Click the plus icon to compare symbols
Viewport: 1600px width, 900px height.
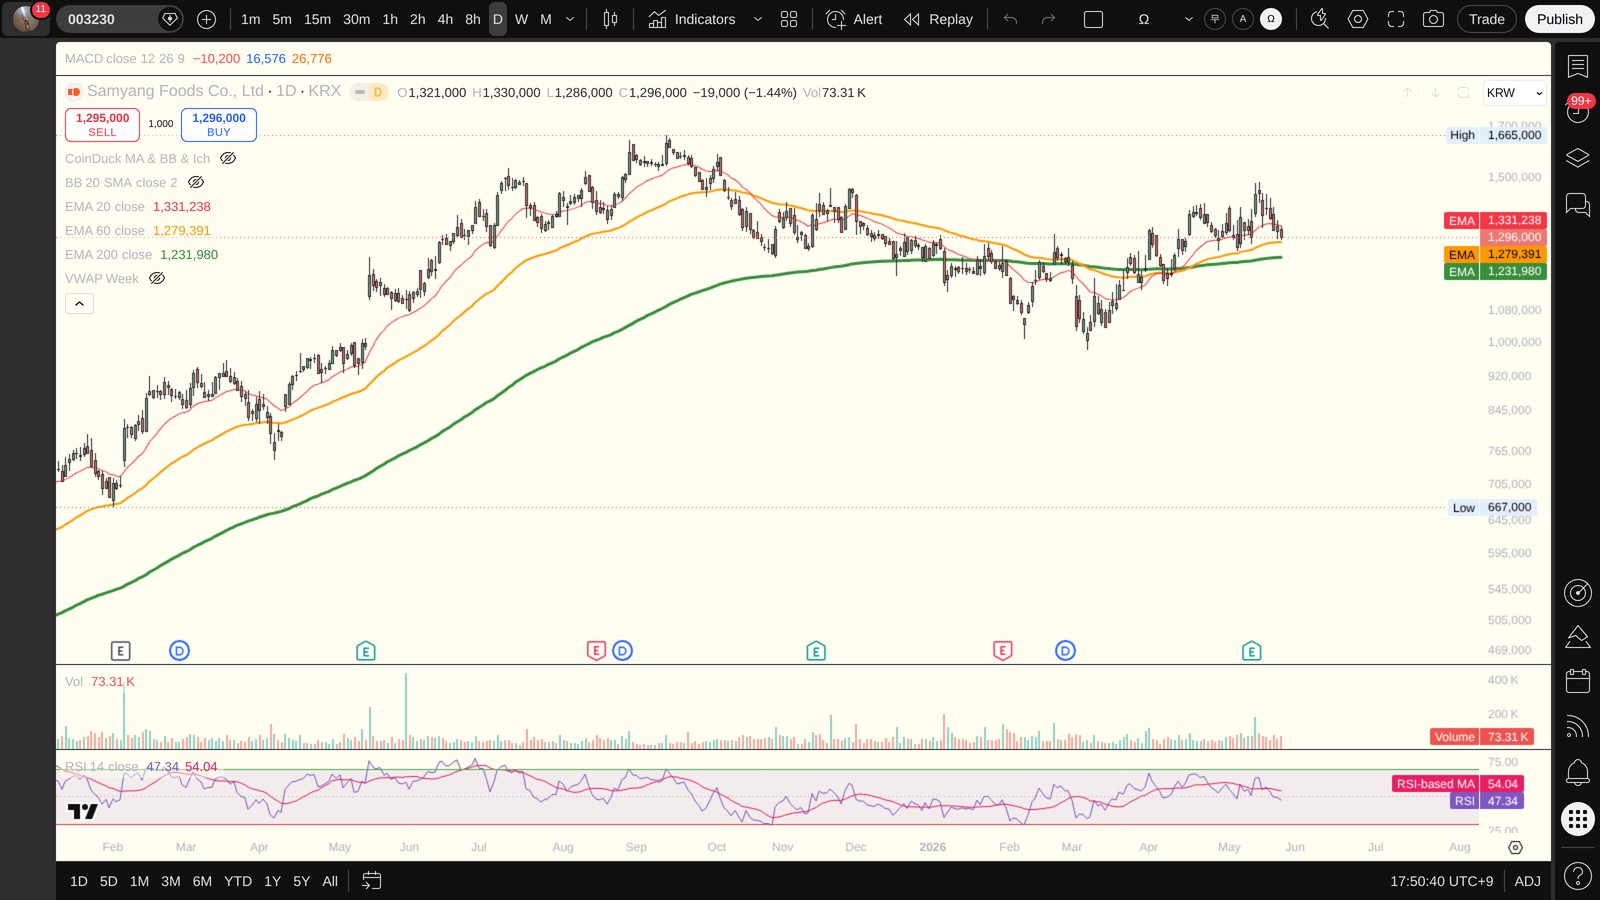click(x=206, y=19)
